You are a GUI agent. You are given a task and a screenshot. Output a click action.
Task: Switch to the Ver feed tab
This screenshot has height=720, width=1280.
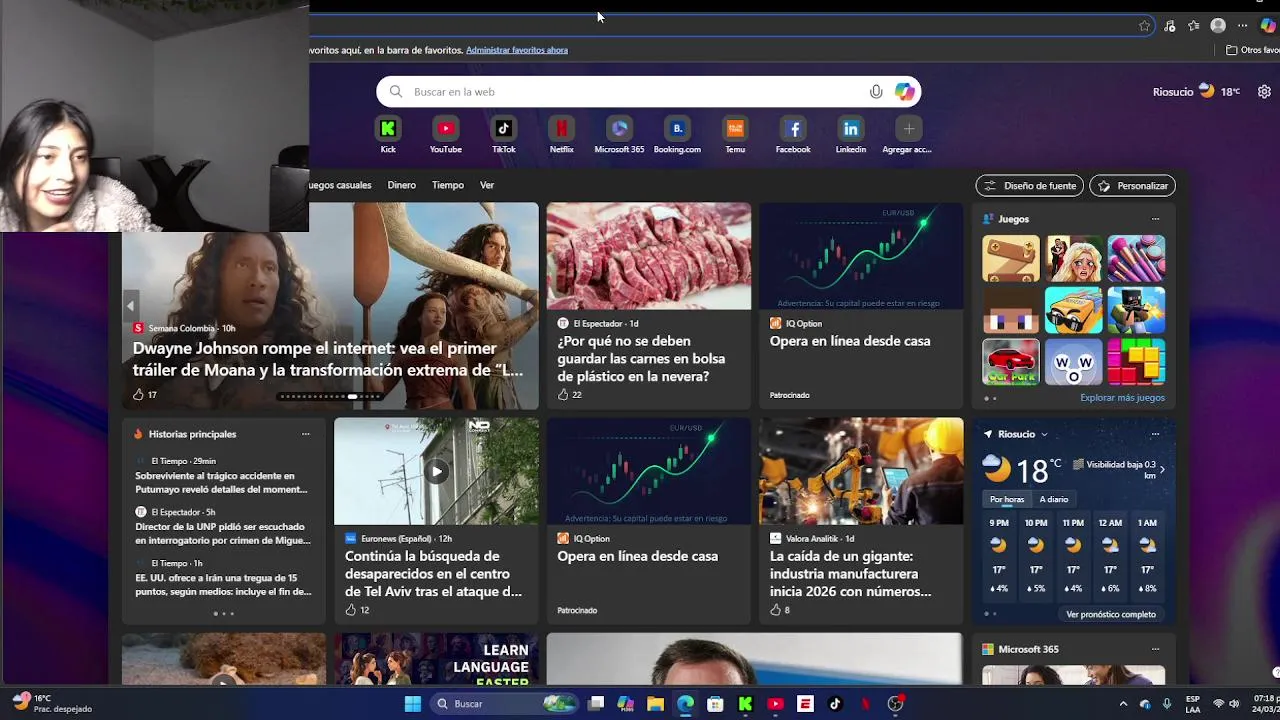[x=487, y=185]
